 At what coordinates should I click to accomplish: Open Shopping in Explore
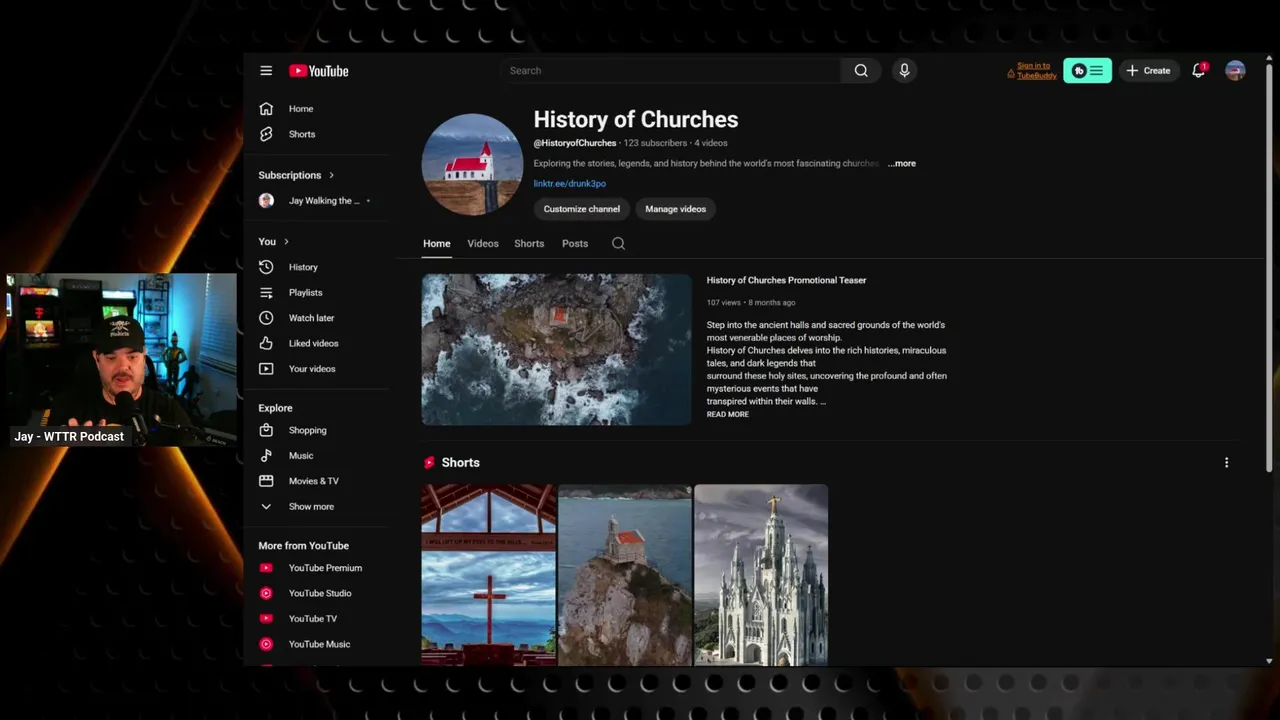coord(307,430)
